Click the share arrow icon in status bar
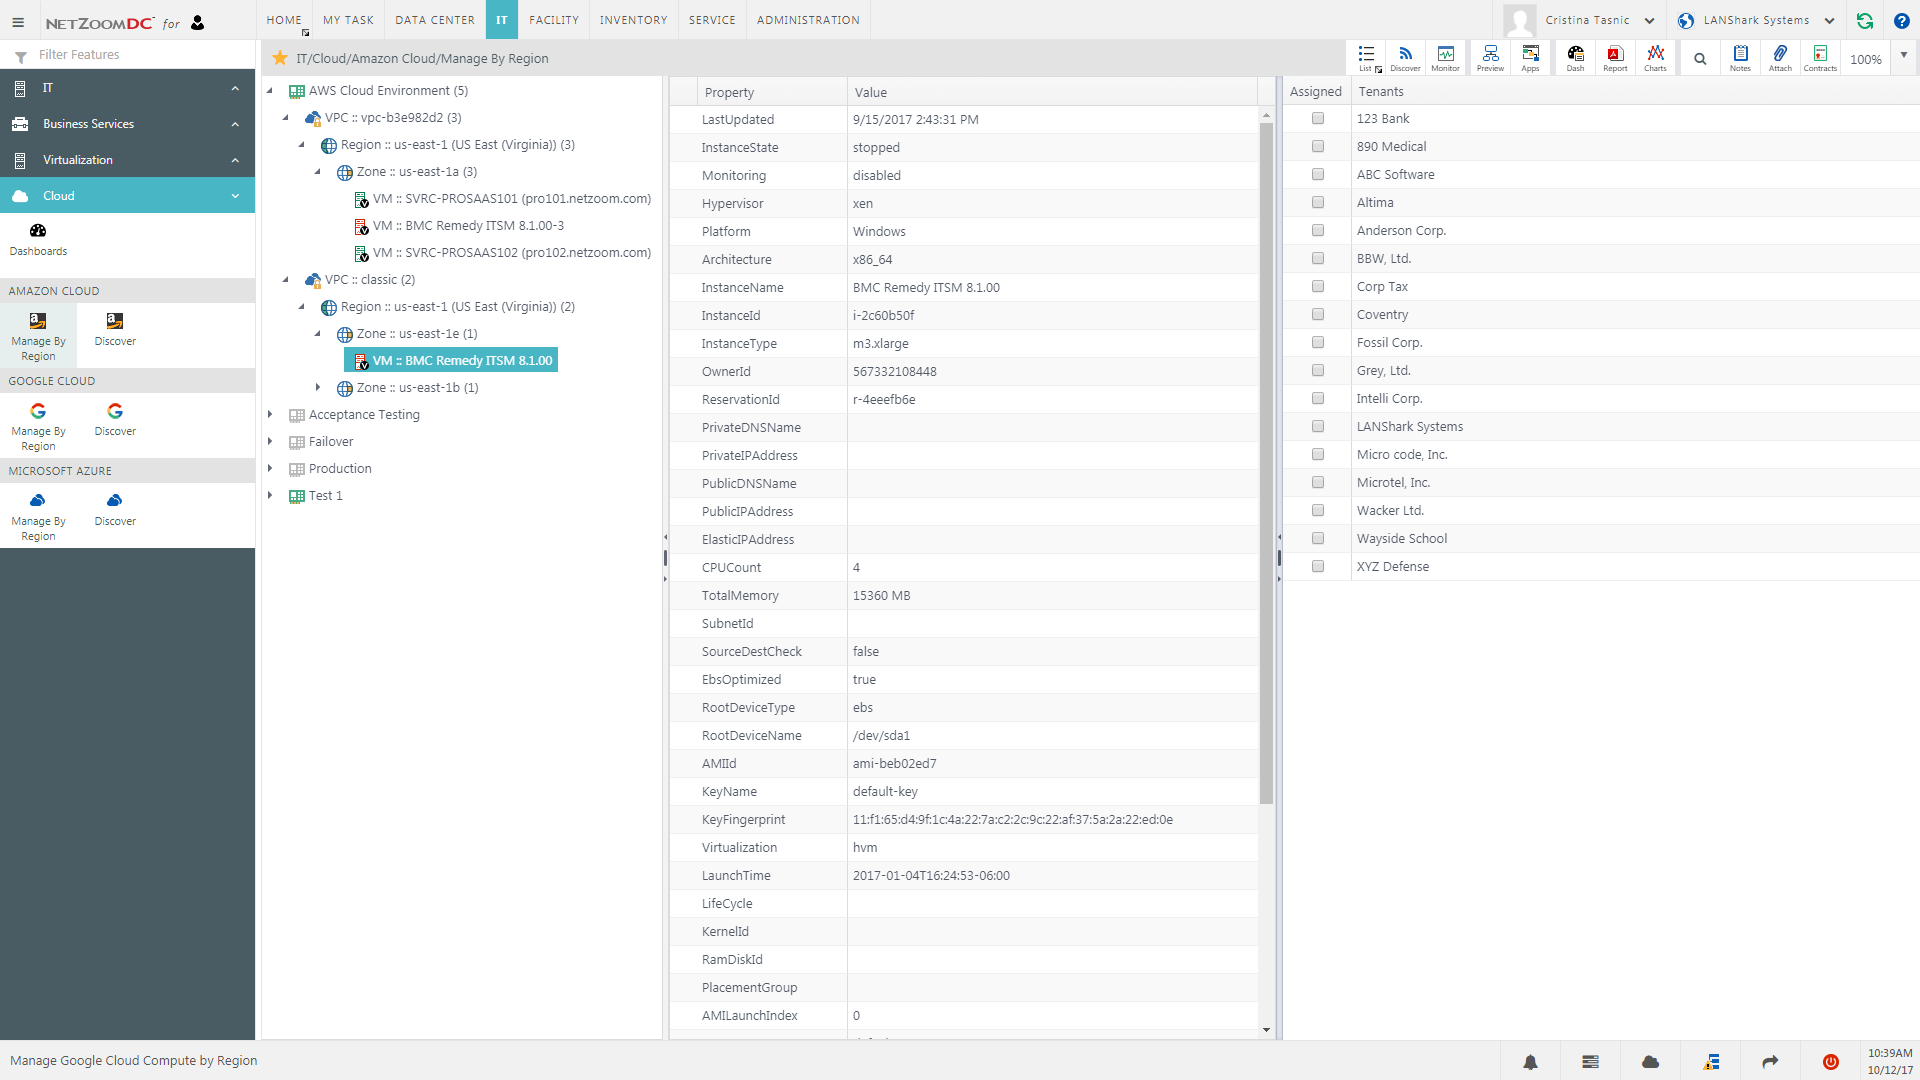 1770,1062
